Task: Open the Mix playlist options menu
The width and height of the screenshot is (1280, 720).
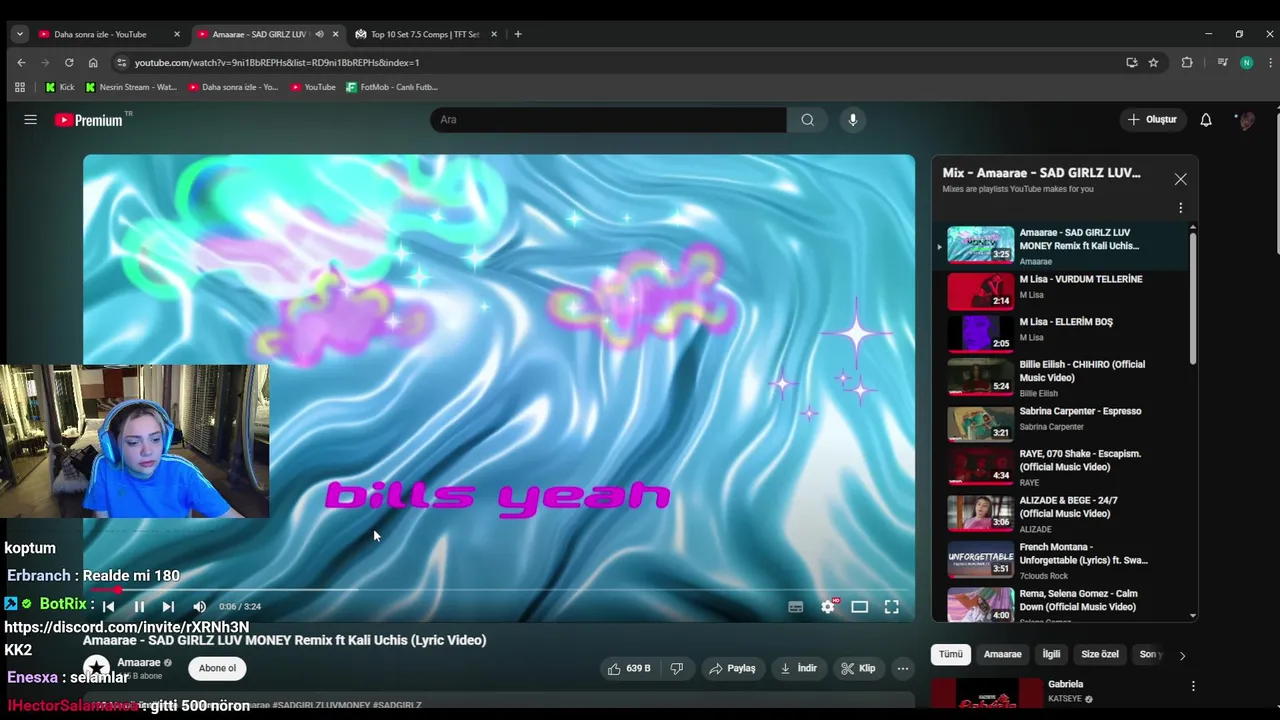Action: click(1180, 208)
